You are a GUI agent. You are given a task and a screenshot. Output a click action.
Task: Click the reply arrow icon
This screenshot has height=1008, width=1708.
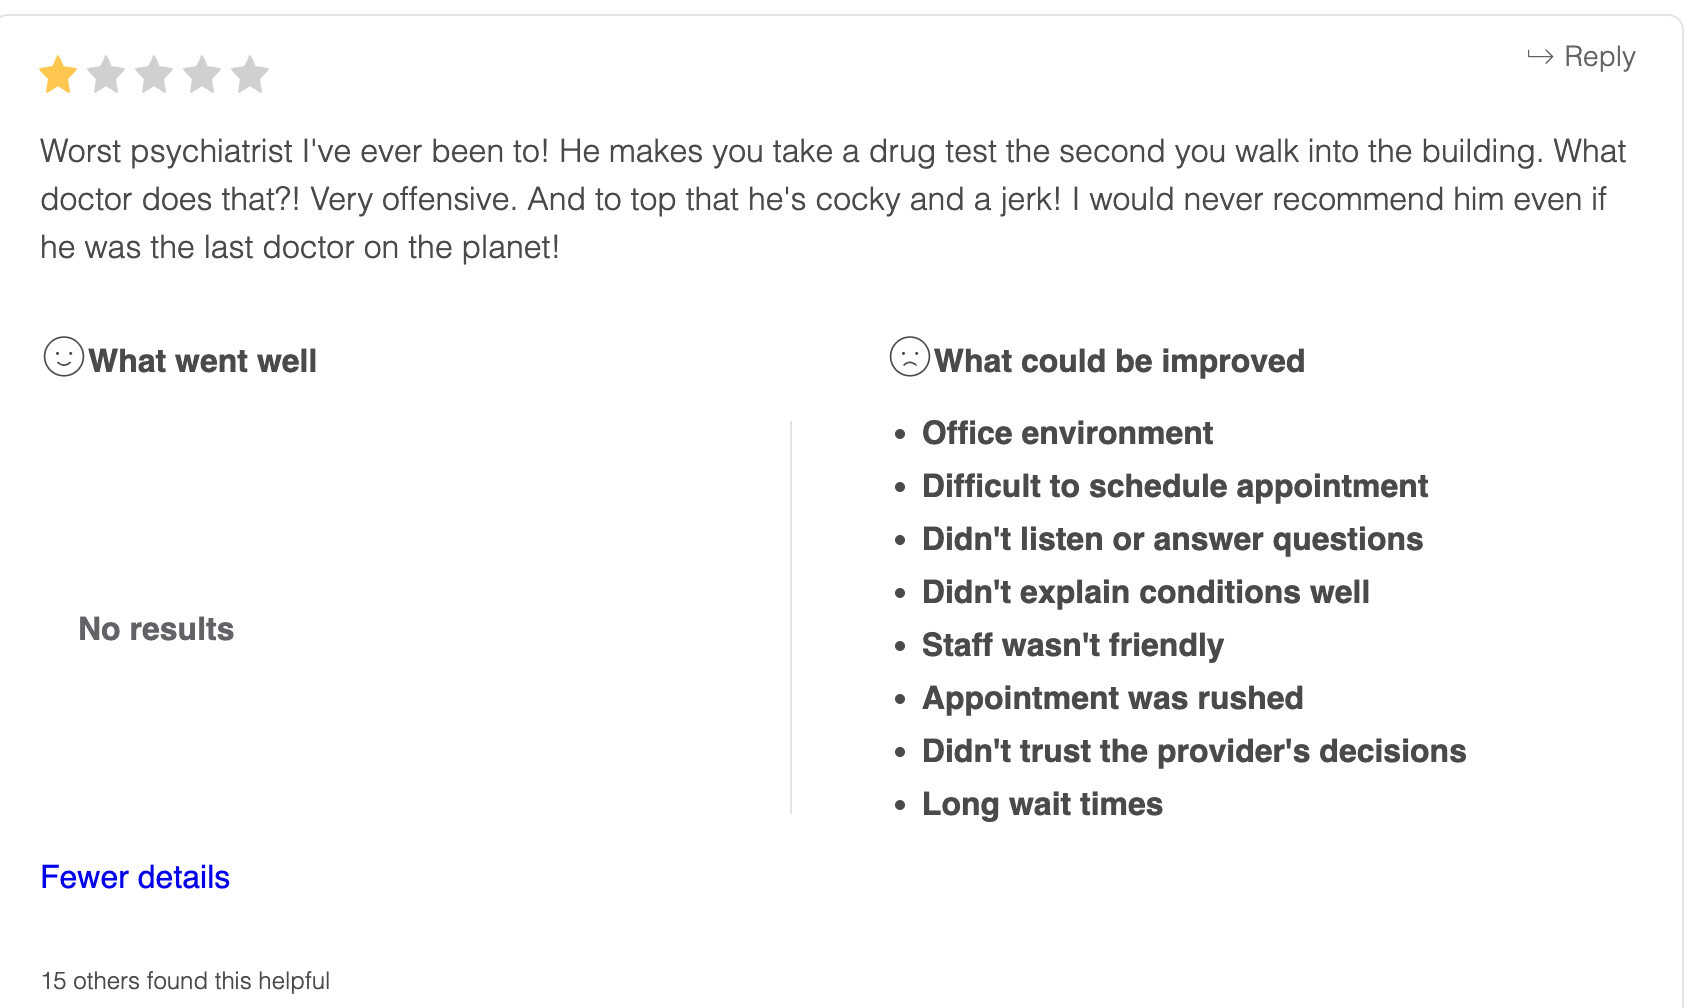pos(1540,57)
